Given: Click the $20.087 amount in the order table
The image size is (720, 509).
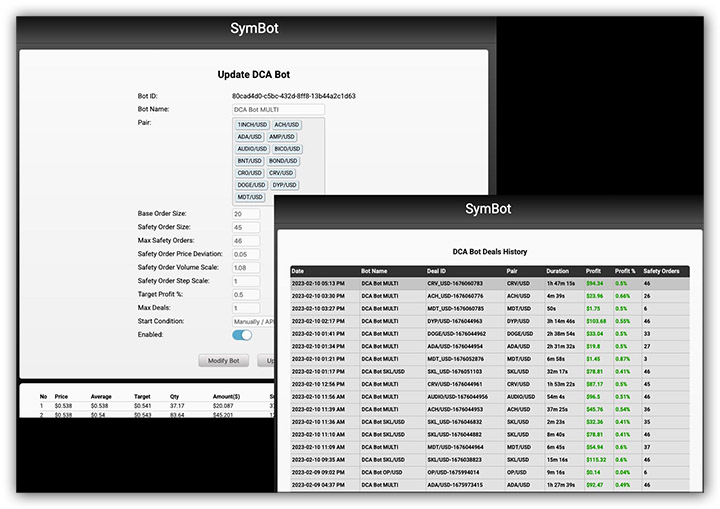Looking at the screenshot, I should (223, 406).
